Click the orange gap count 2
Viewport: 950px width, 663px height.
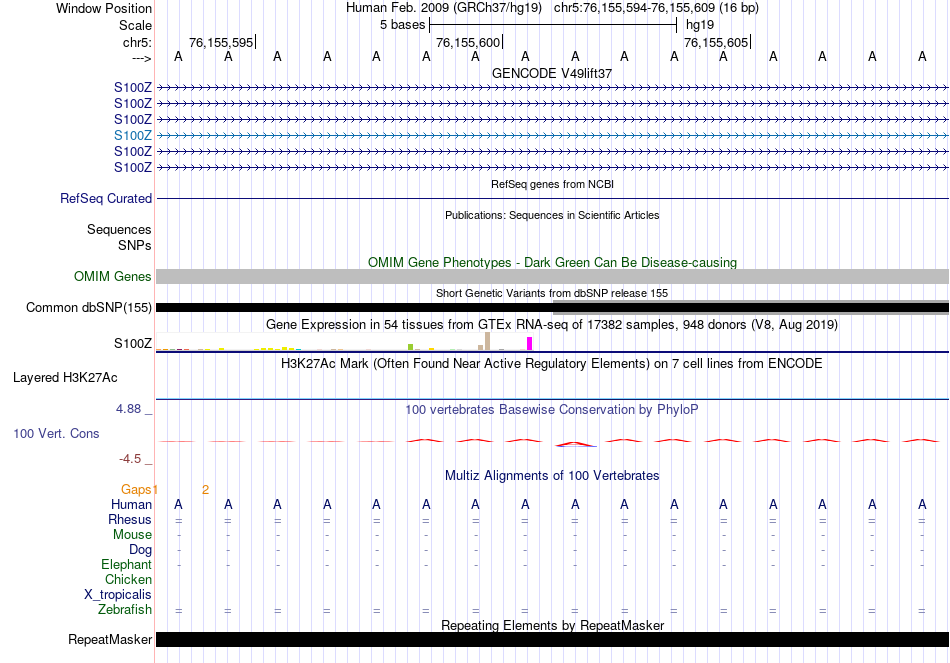click(x=206, y=490)
